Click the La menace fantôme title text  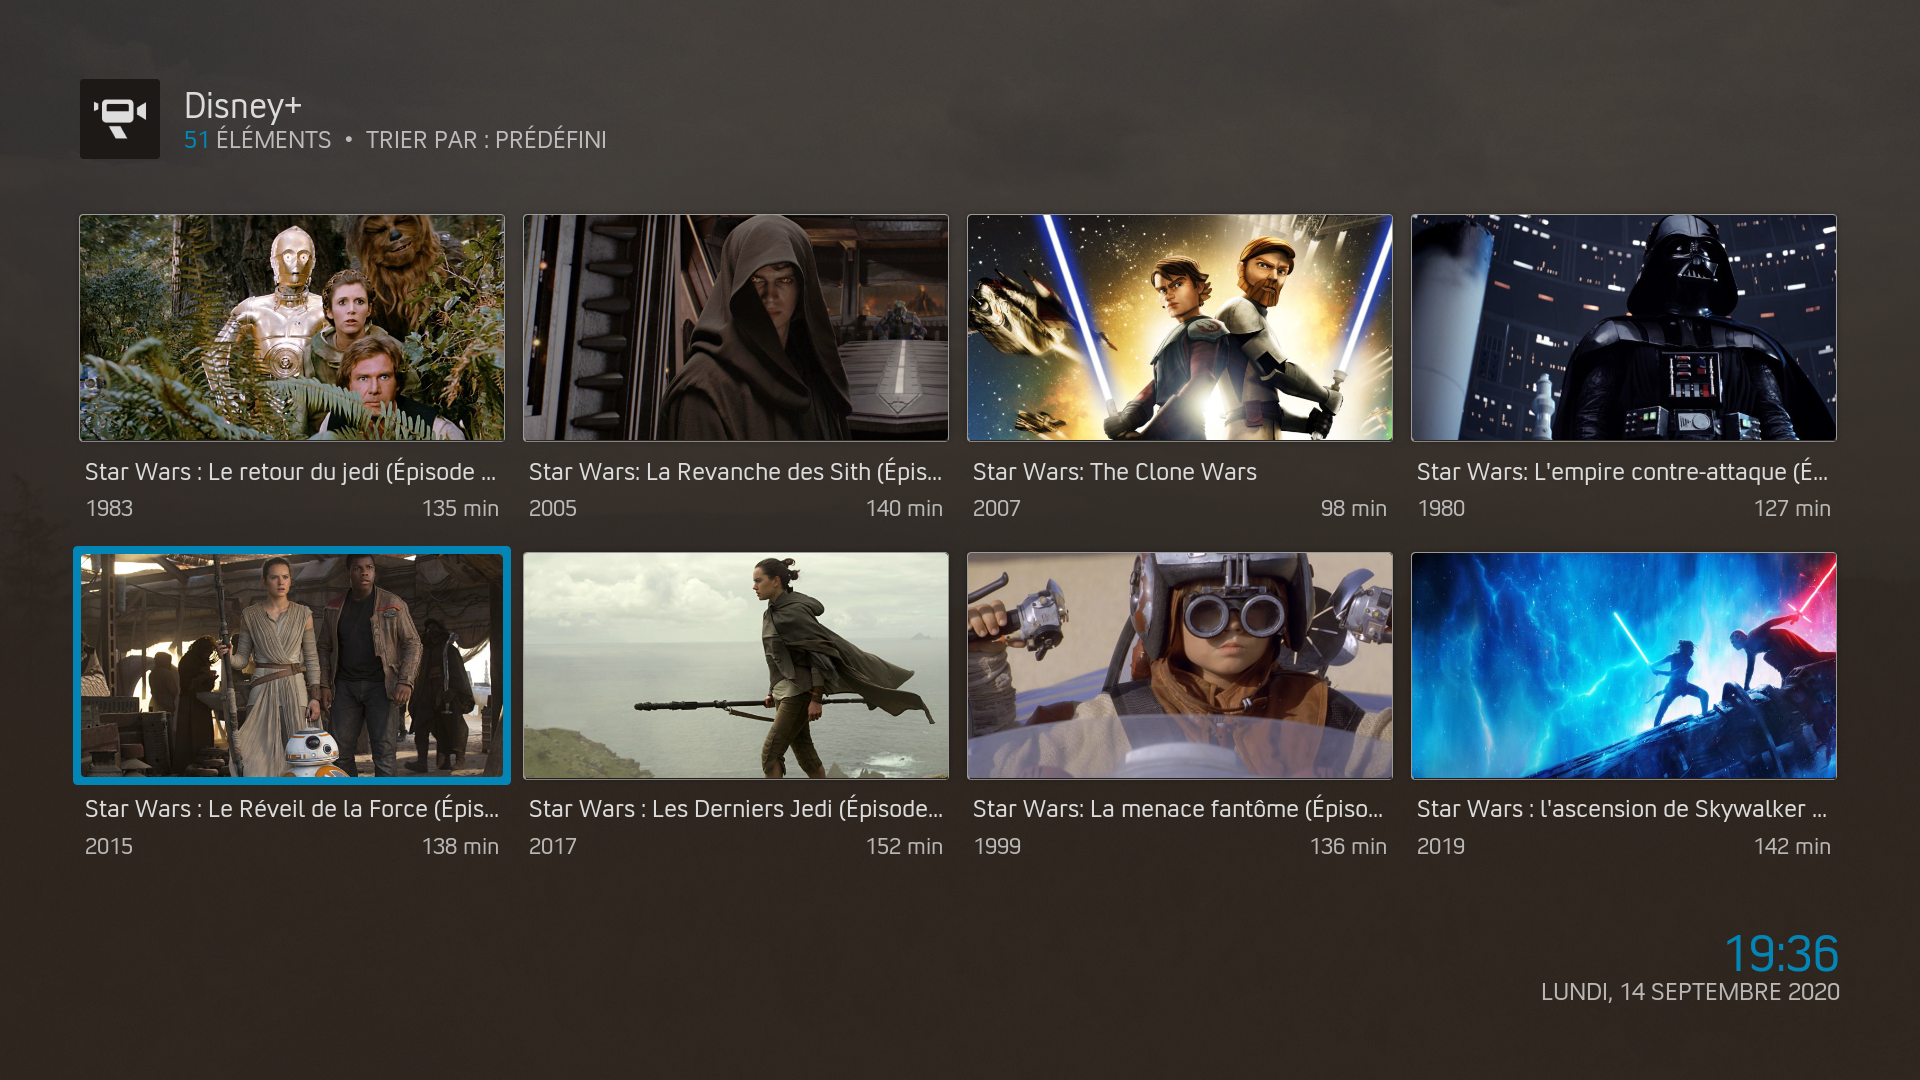tap(1177, 809)
